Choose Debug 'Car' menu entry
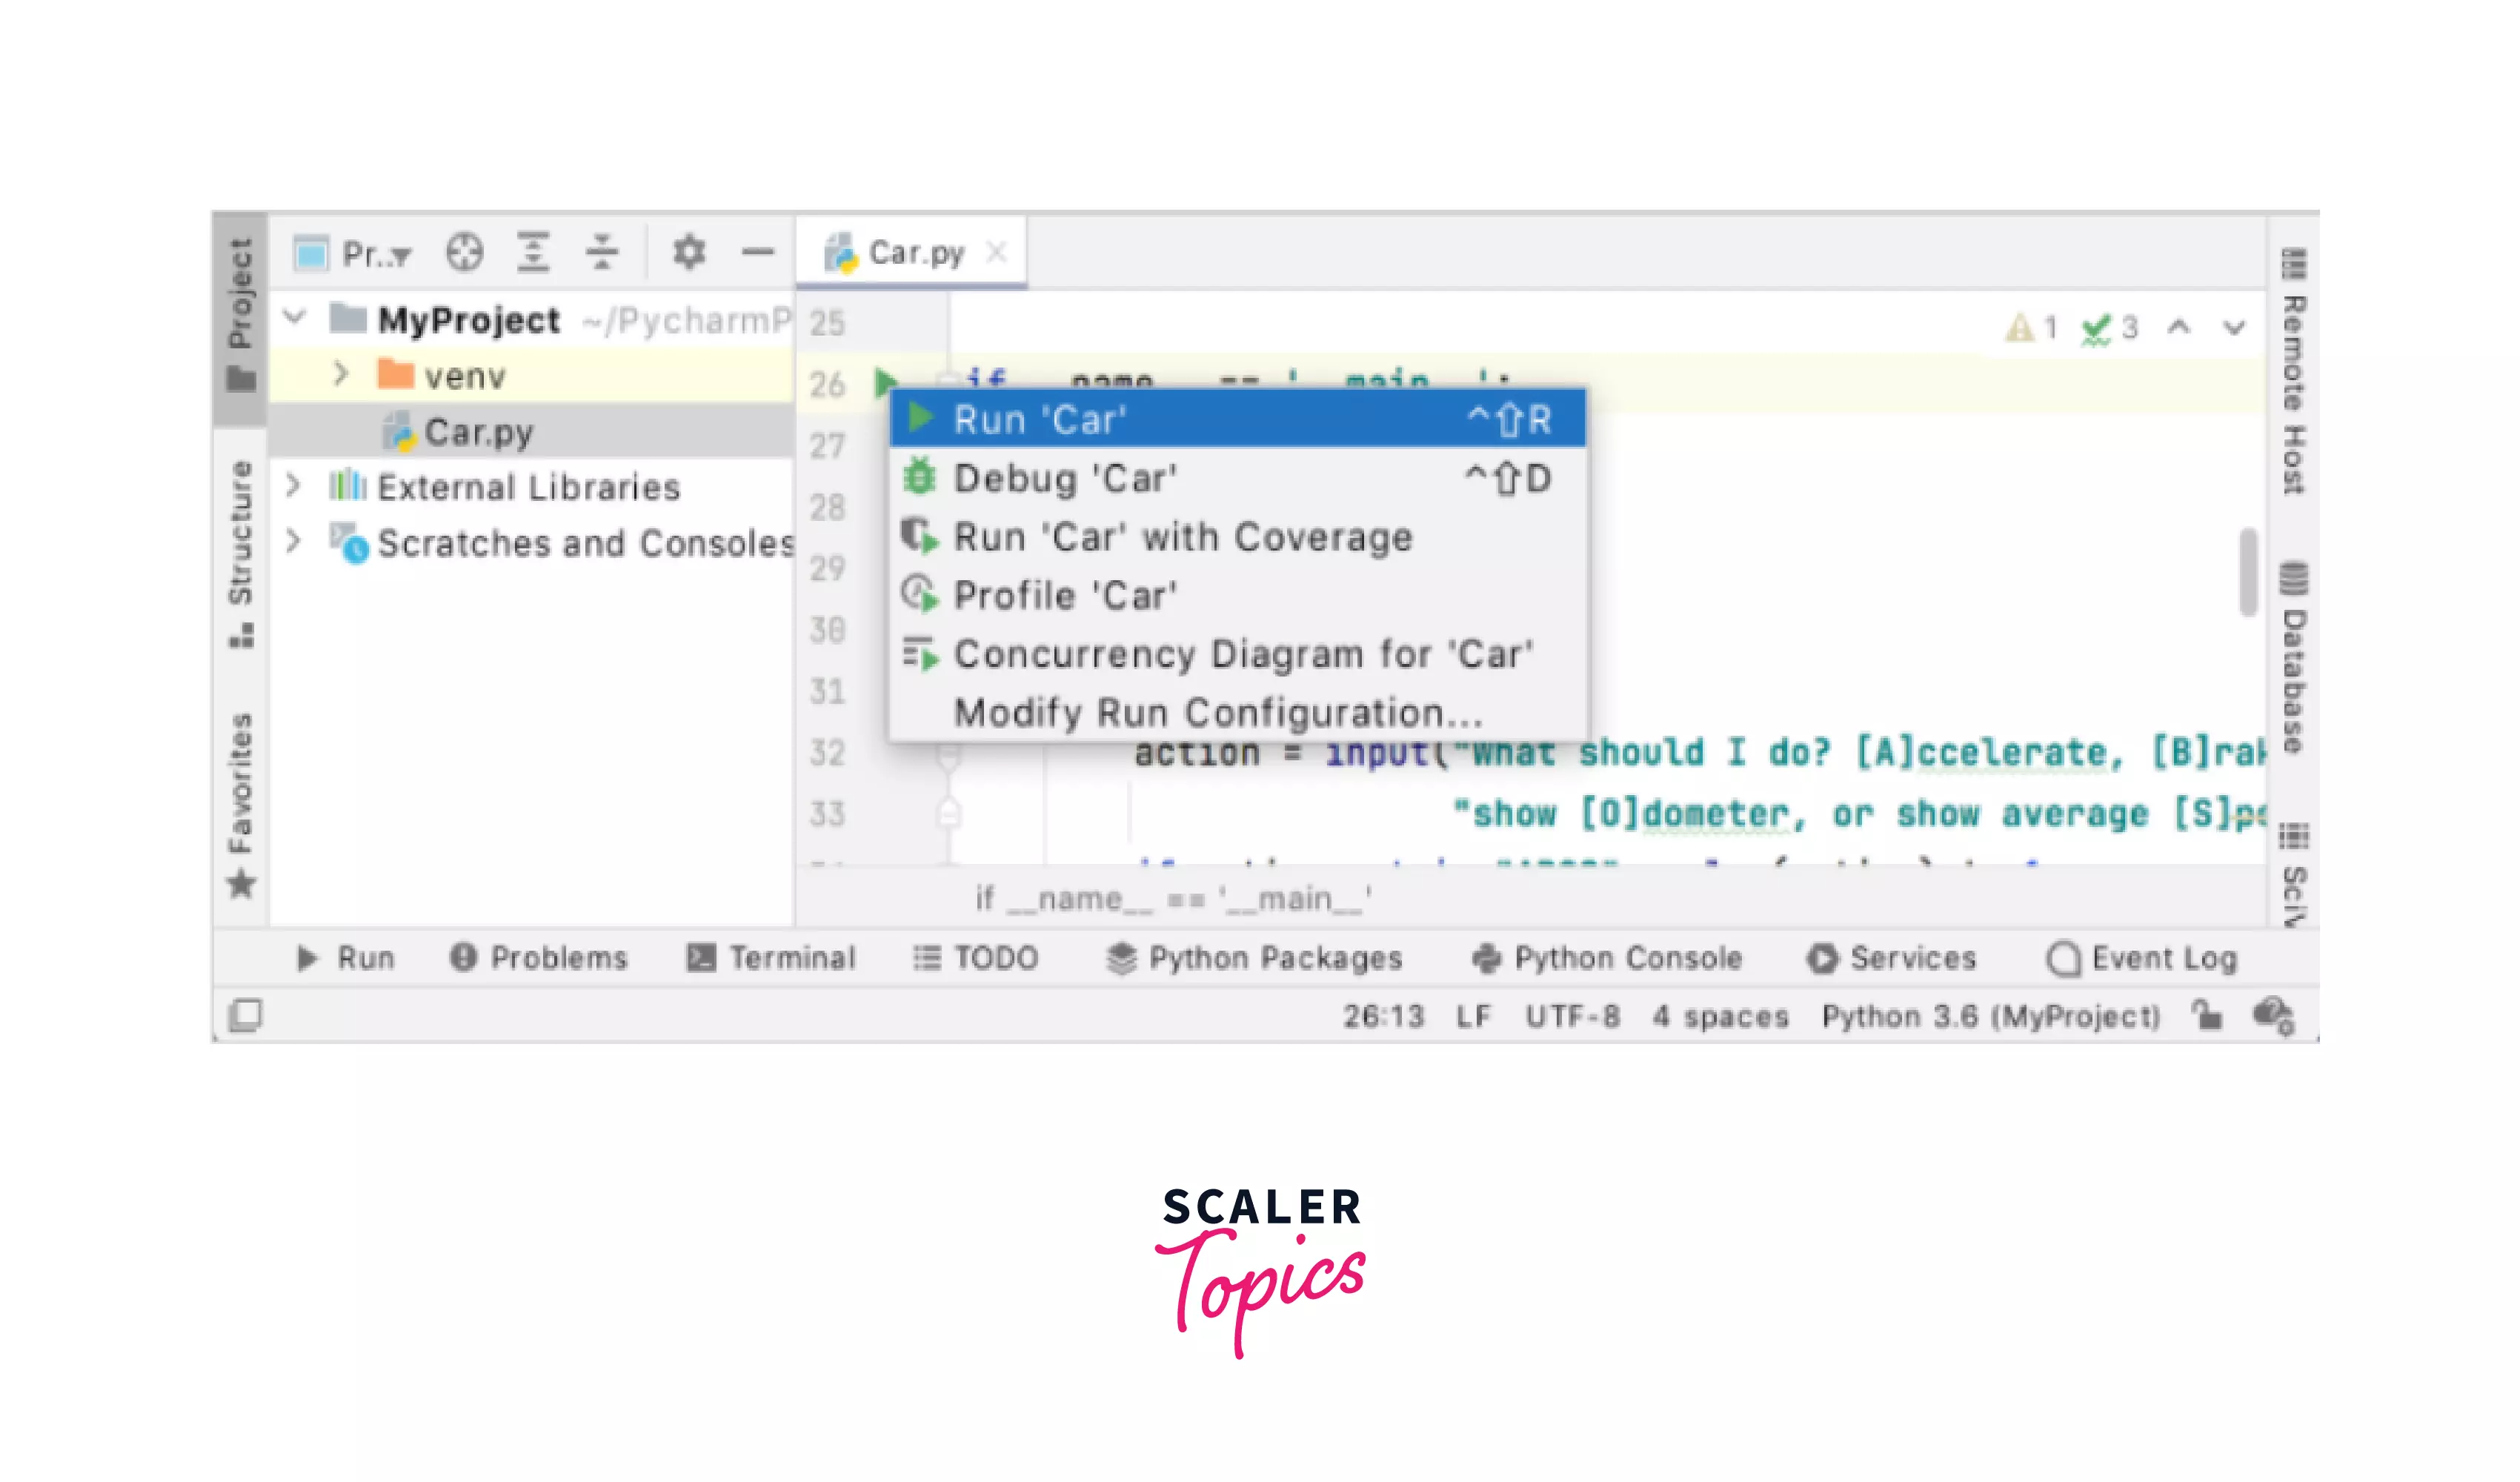 coord(1237,478)
